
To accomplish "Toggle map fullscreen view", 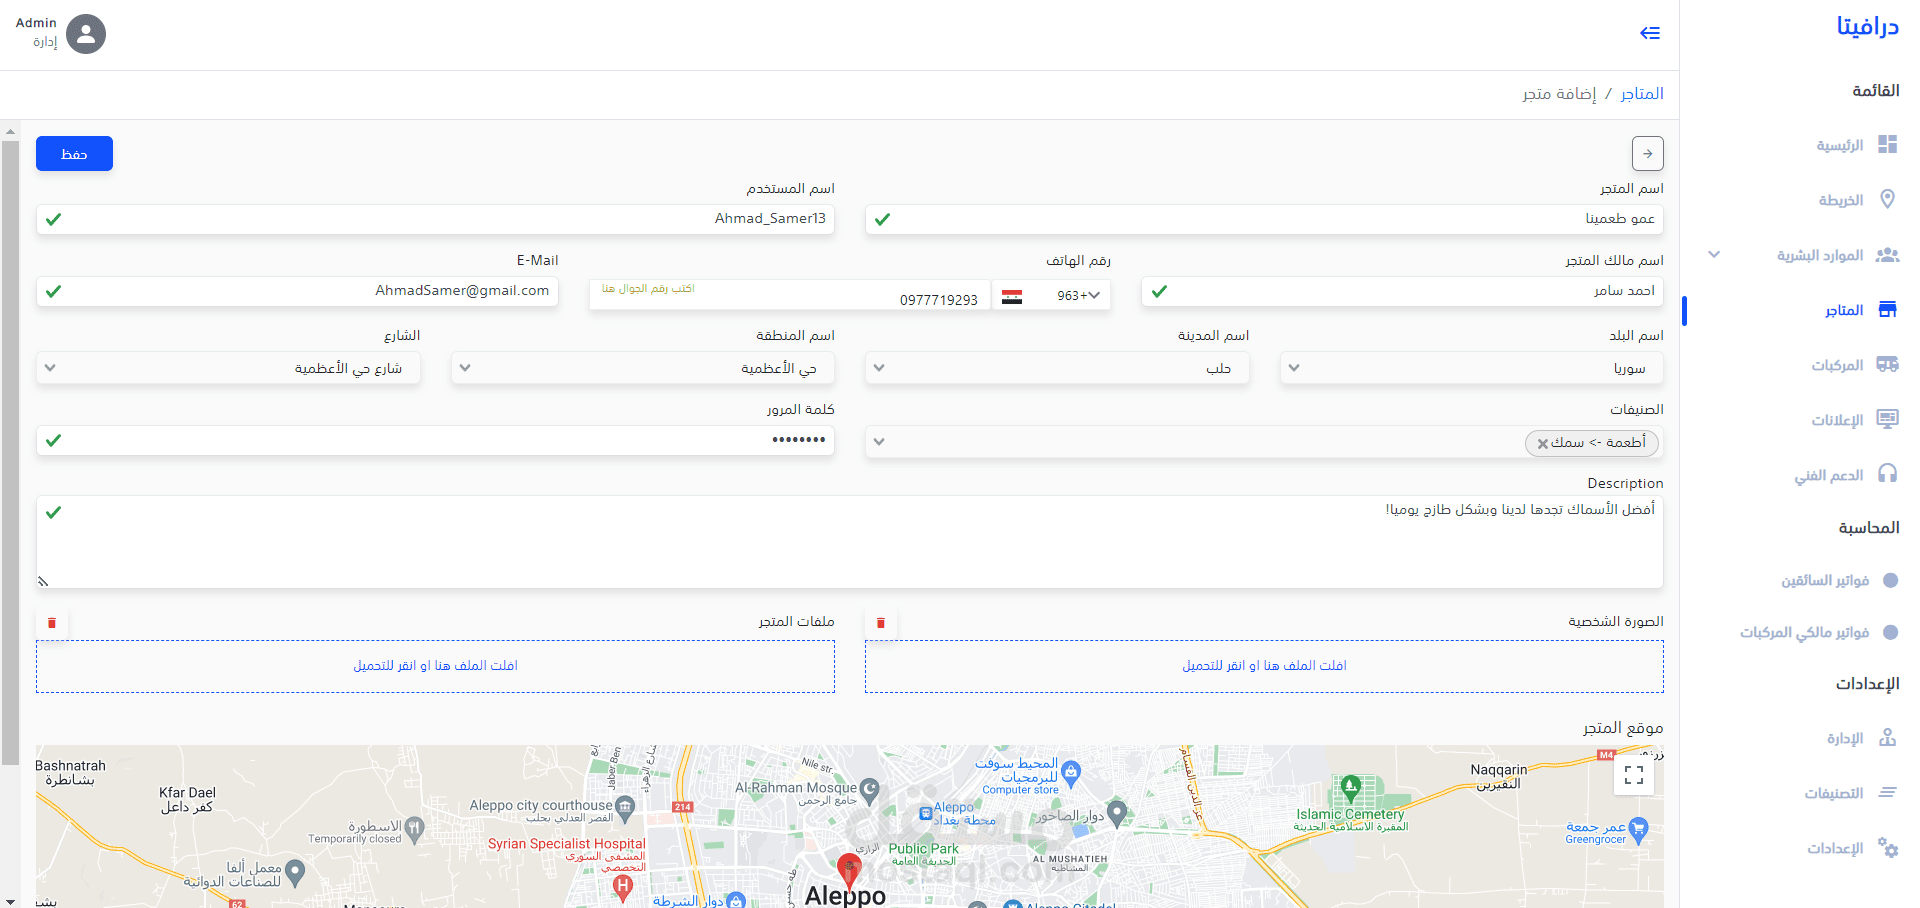I will (1634, 775).
